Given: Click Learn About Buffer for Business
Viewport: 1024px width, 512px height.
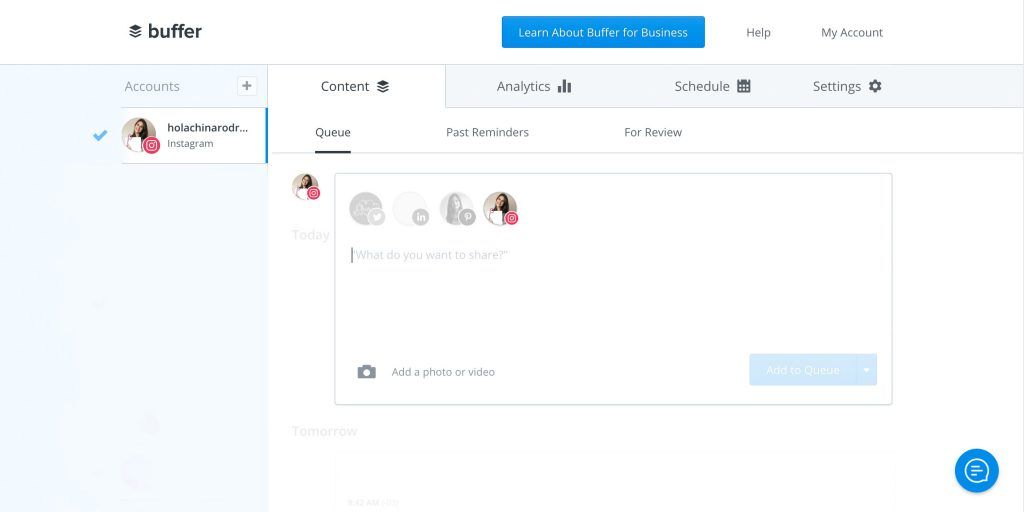Looking at the screenshot, I should [603, 32].
